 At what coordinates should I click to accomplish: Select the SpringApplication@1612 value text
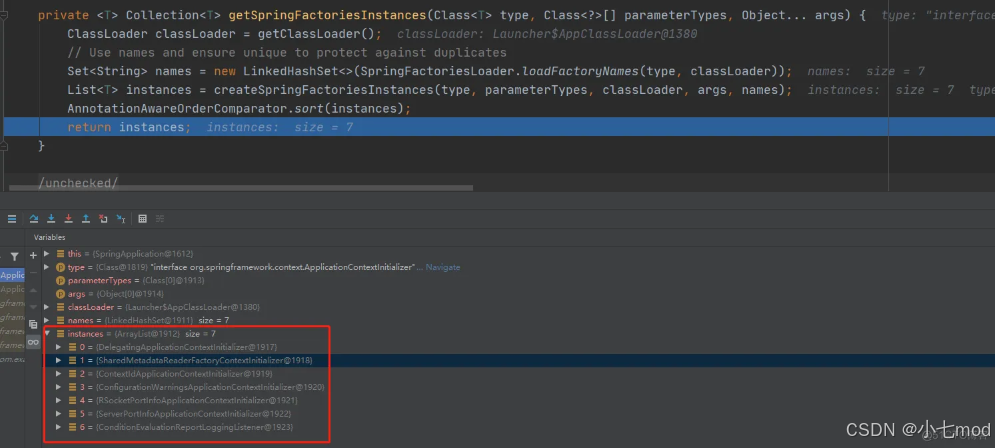[x=142, y=254]
